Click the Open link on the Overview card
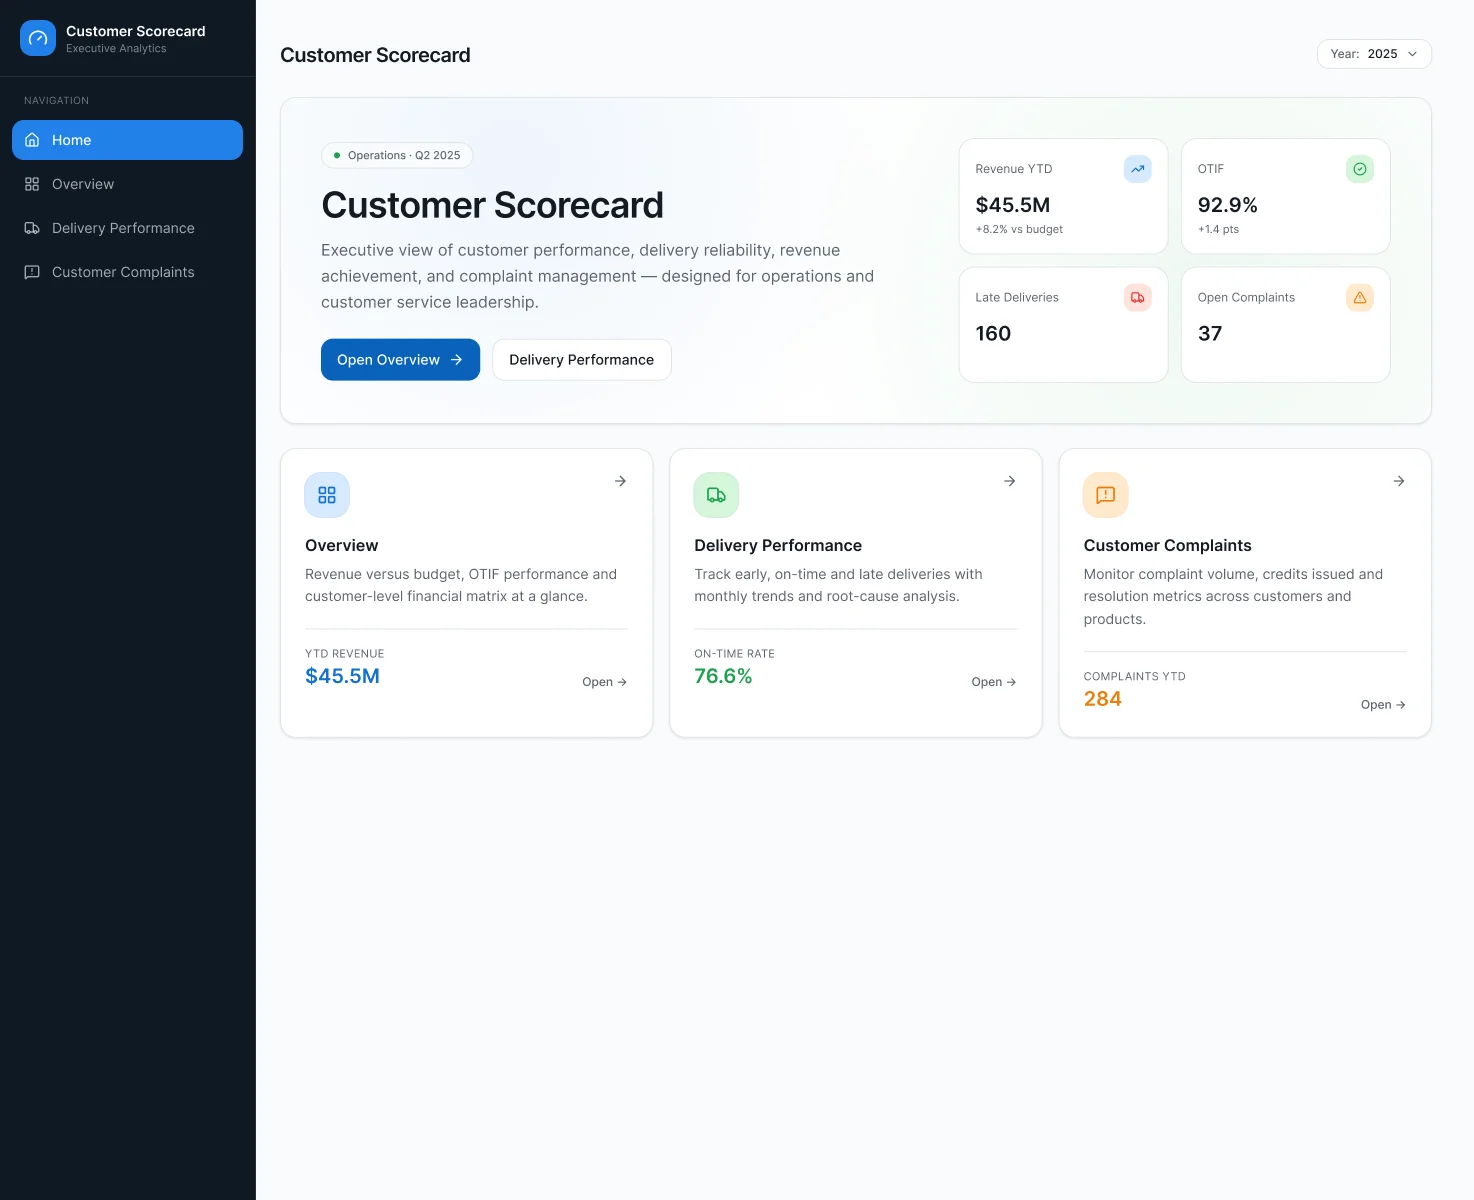 (x=604, y=682)
